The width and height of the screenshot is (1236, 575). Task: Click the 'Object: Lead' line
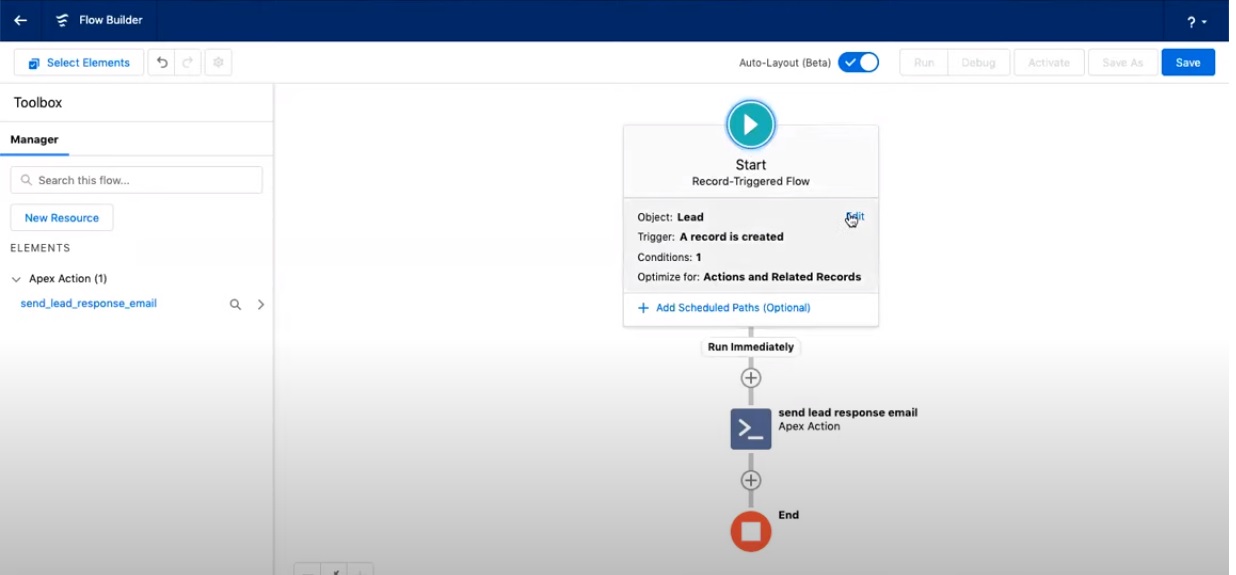coord(671,217)
